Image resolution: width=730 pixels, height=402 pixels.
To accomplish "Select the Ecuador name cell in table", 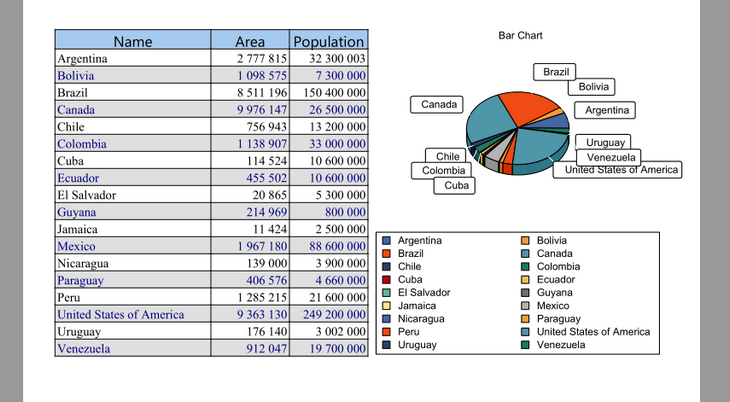I will [x=133, y=178].
